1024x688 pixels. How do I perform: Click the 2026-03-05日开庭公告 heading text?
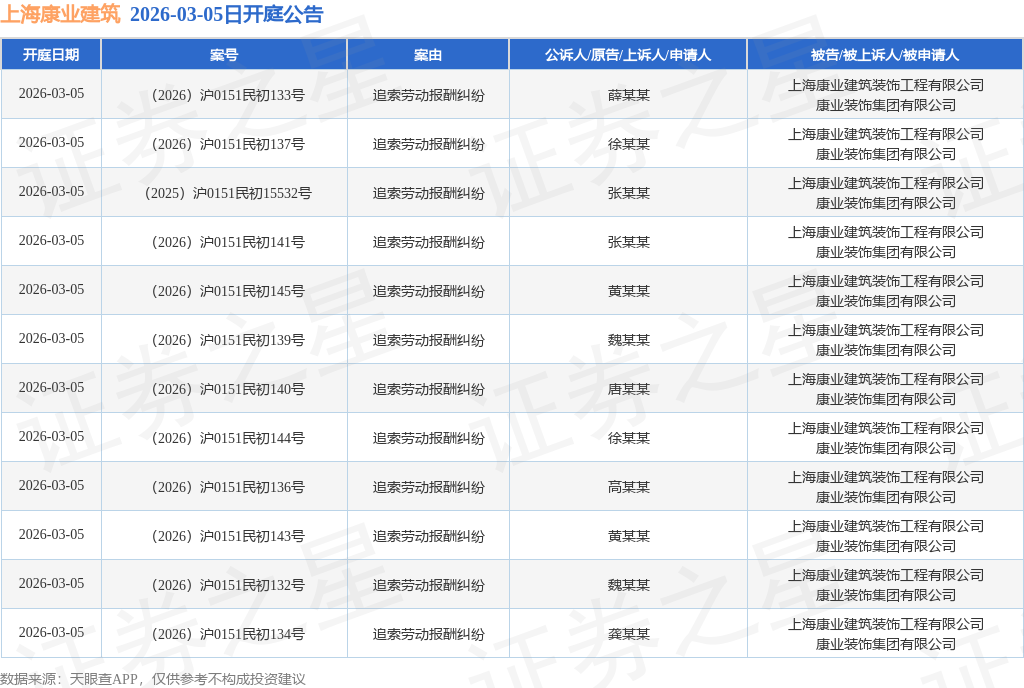(227, 14)
